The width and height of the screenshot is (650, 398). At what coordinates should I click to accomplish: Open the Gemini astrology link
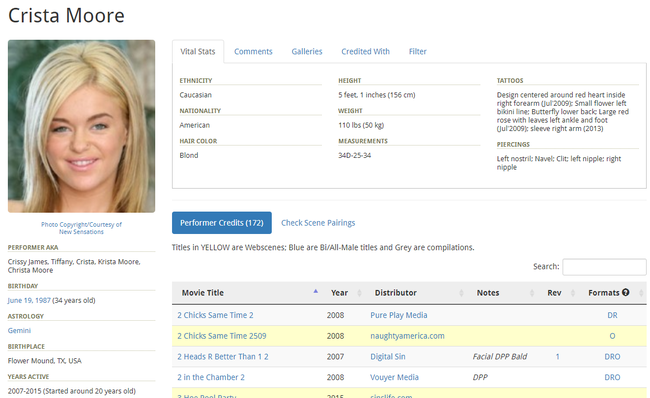19,330
